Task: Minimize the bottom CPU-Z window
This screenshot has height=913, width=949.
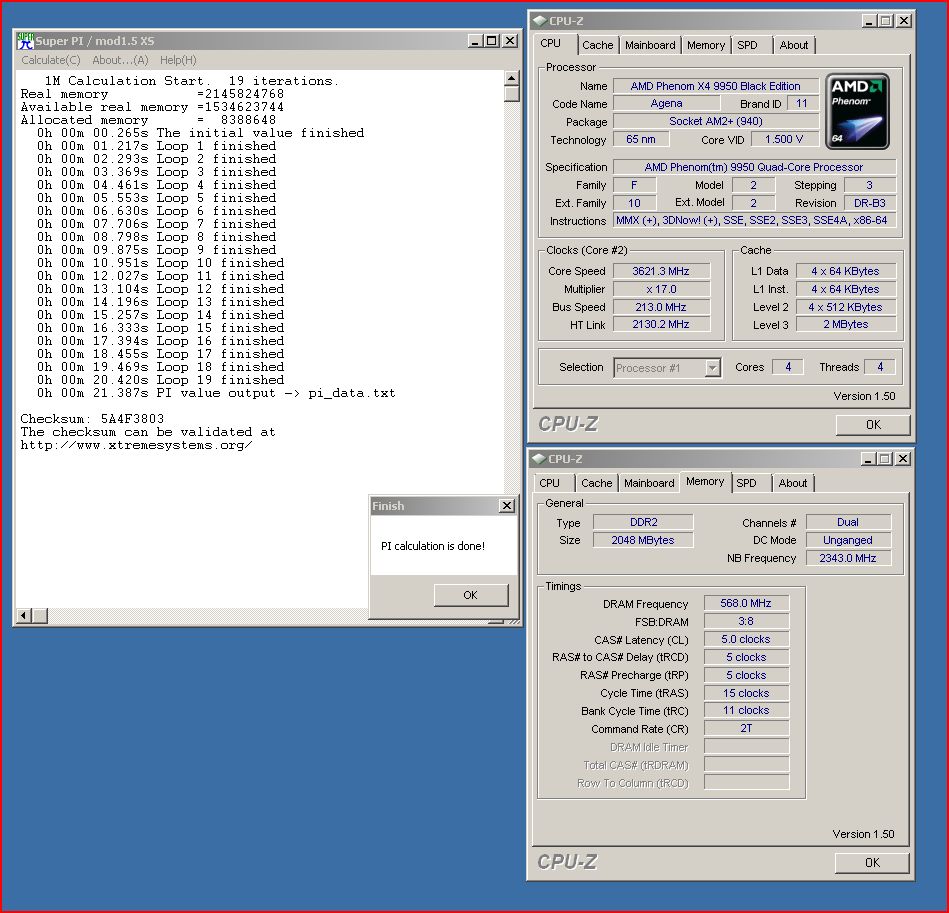Action: coord(868,459)
